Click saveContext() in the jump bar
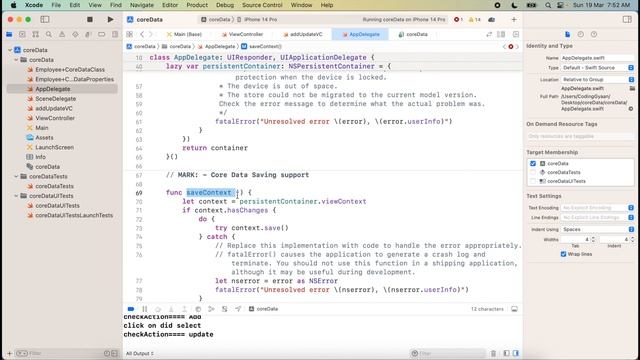Viewport: 640px width, 360px height. point(262,47)
